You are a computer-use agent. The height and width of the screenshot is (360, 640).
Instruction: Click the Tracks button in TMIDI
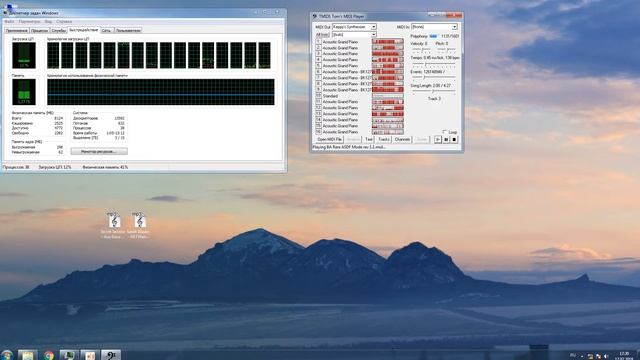coord(384,140)
